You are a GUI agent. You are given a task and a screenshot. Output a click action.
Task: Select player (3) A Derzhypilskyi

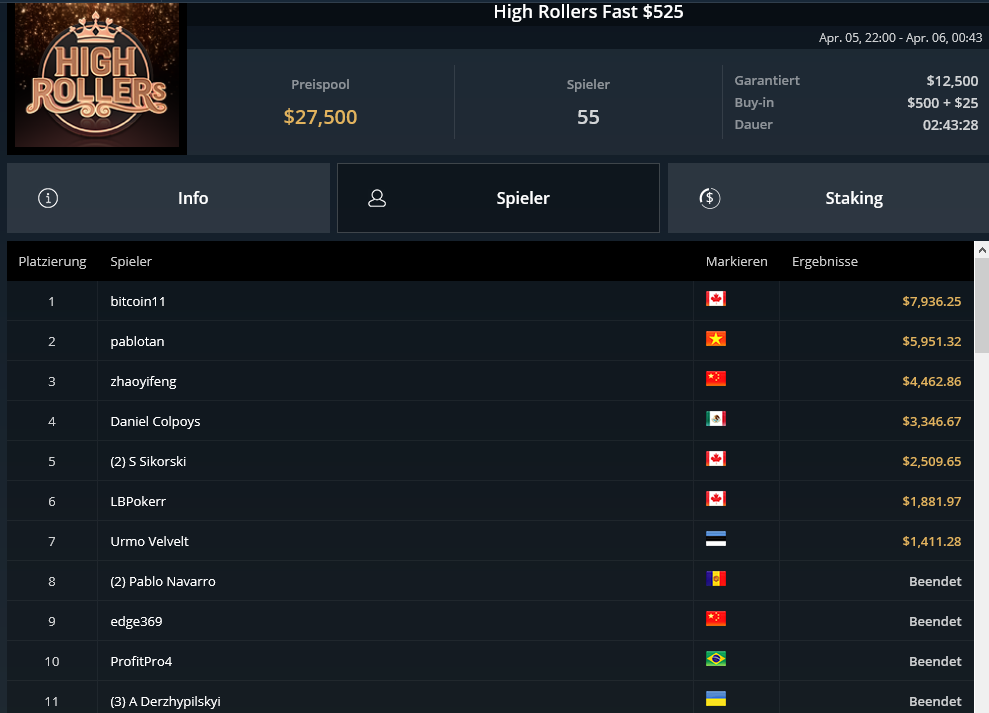point(165,702)
